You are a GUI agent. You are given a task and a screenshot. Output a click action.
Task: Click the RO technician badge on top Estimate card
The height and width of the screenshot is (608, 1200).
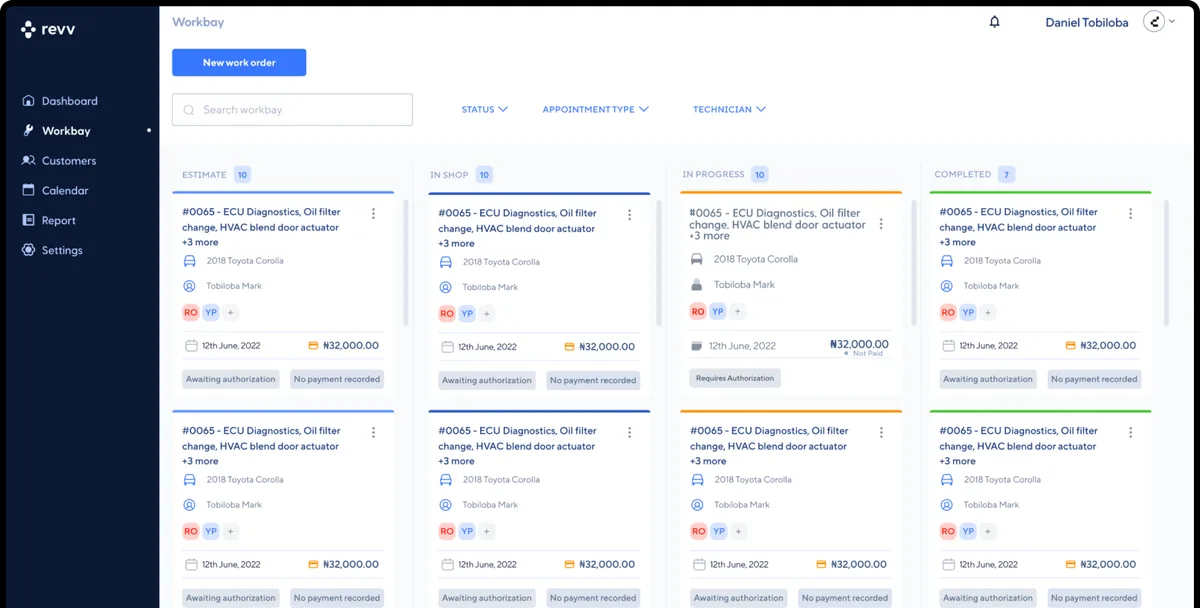point(190,313)
